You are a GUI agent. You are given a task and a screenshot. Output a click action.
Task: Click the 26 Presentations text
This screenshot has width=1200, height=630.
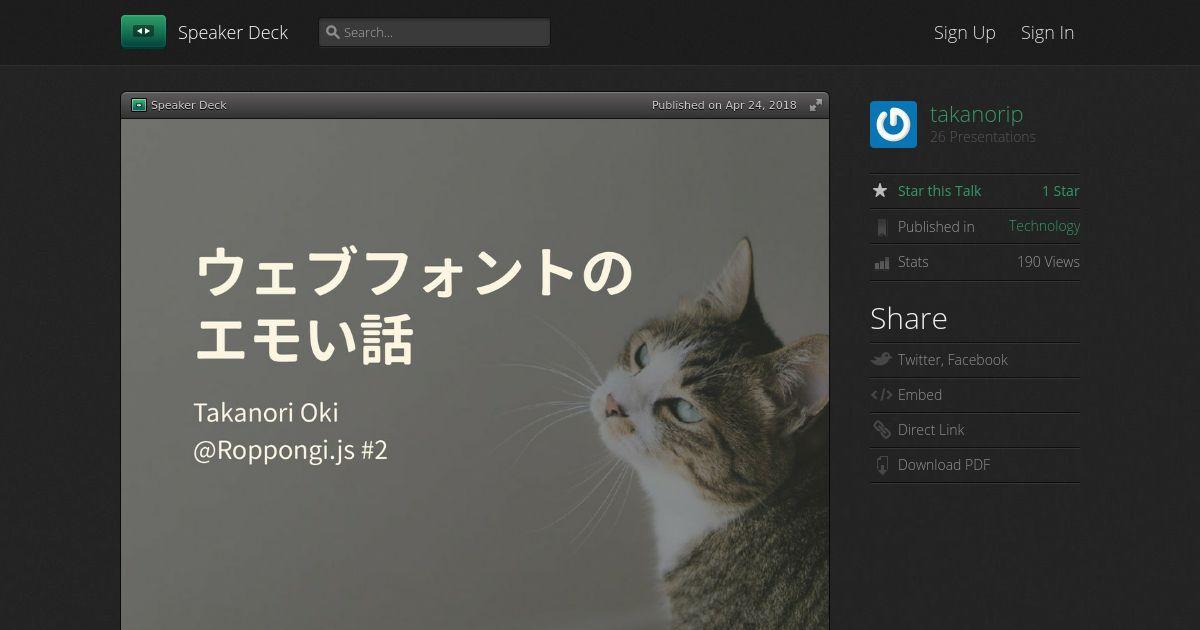tap(983, 137)
